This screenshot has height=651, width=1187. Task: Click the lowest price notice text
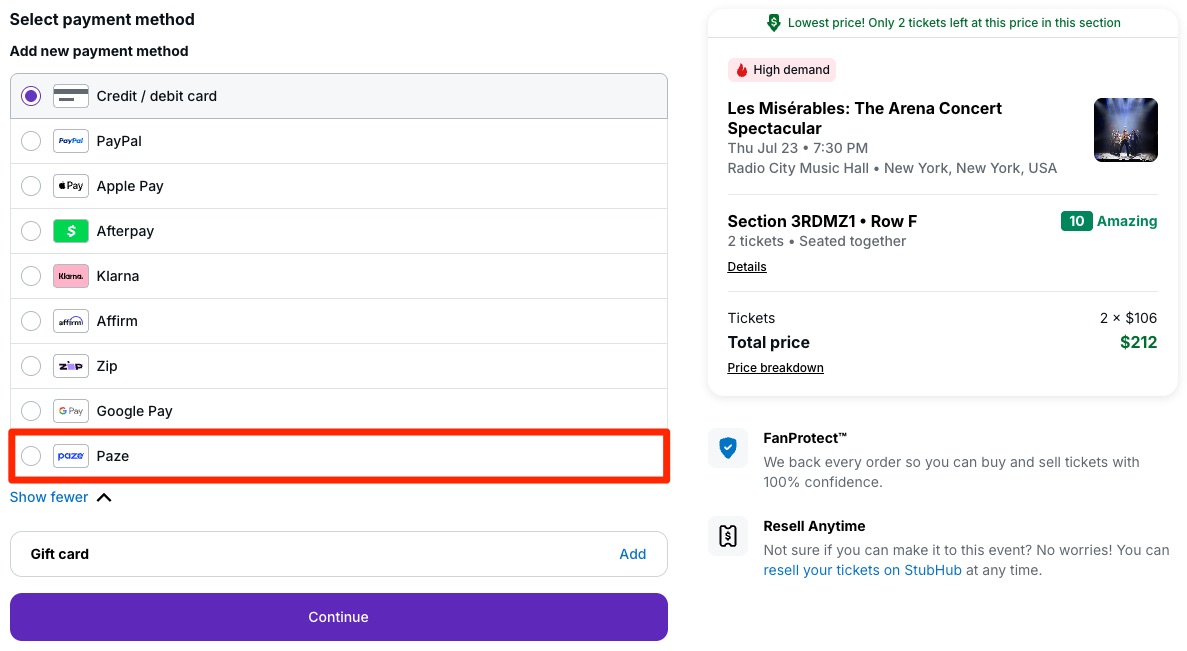coord(954,23)
